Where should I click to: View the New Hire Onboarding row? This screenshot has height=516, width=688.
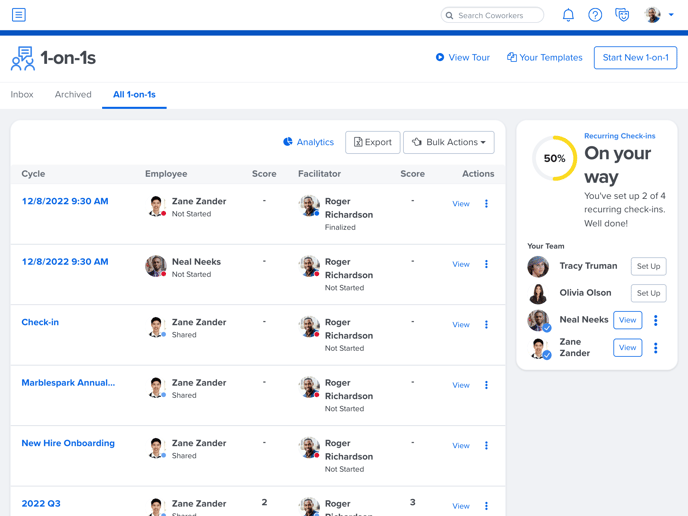[461, 446]
